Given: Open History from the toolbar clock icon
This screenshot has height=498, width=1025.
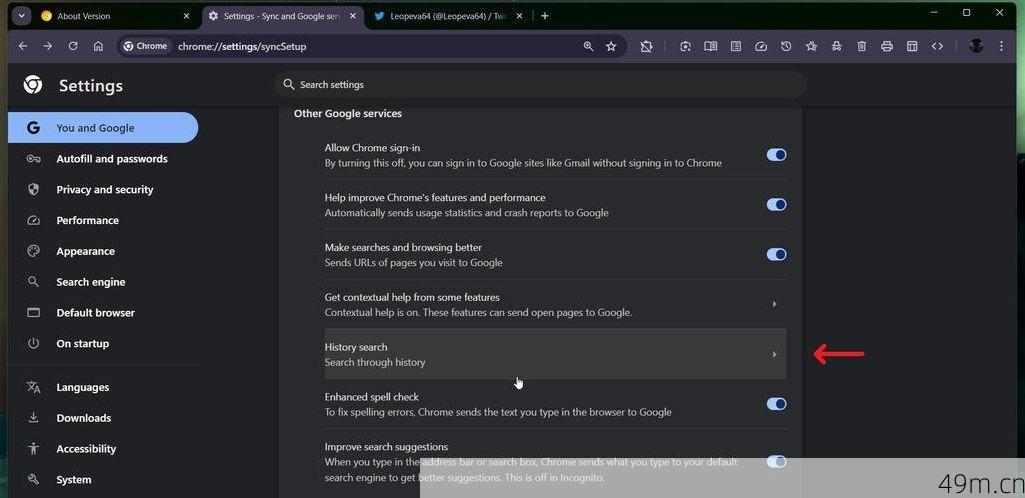Looking at the screenshot, I should [786, 46].
